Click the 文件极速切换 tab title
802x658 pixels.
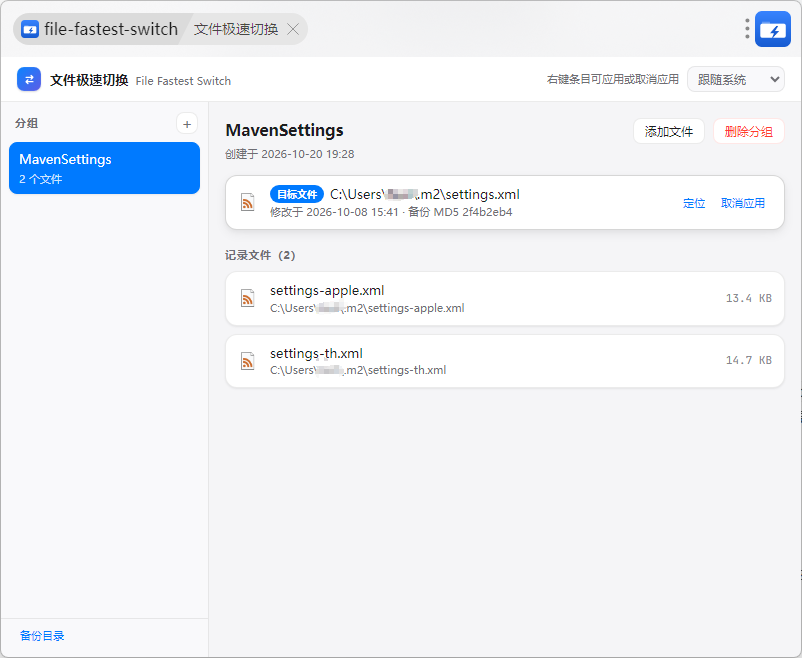pyautogui.click(x=236, y=29)
